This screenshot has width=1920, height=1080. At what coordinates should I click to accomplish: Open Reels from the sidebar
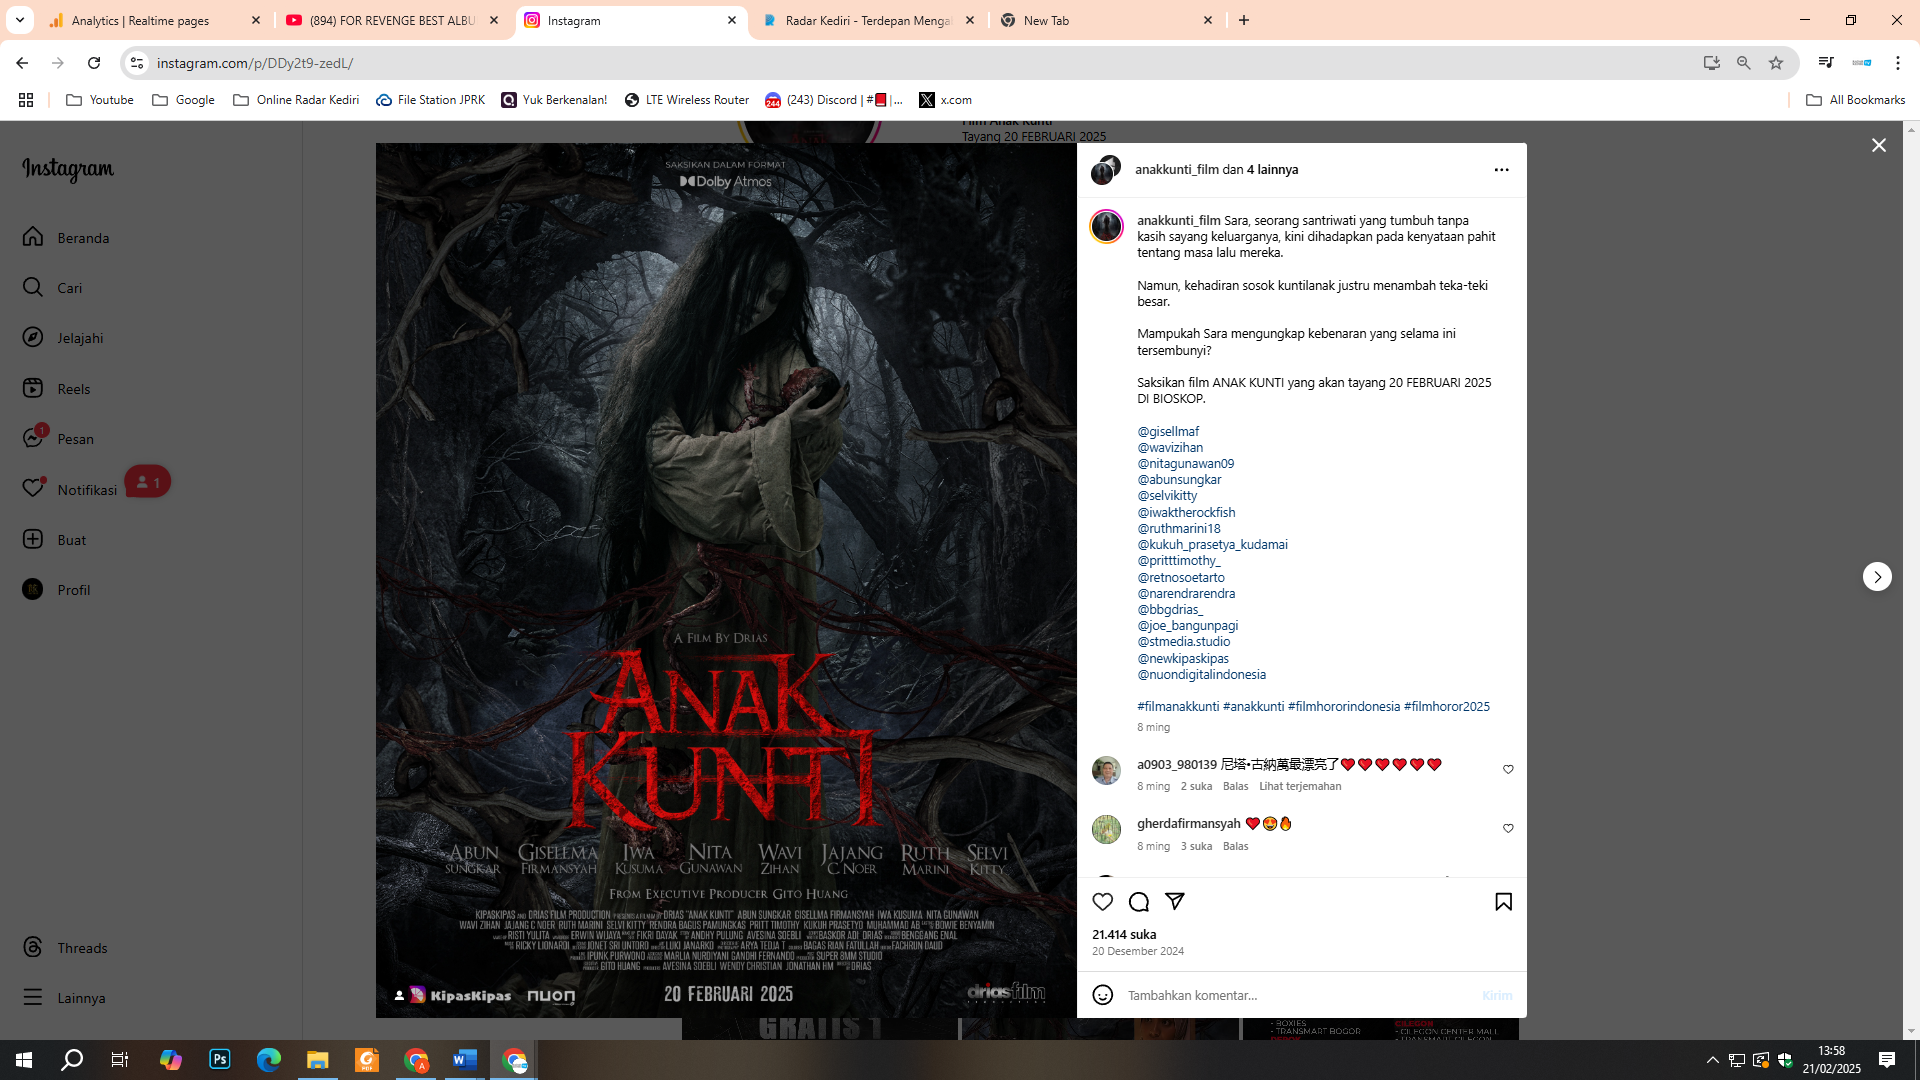[57, 388]
